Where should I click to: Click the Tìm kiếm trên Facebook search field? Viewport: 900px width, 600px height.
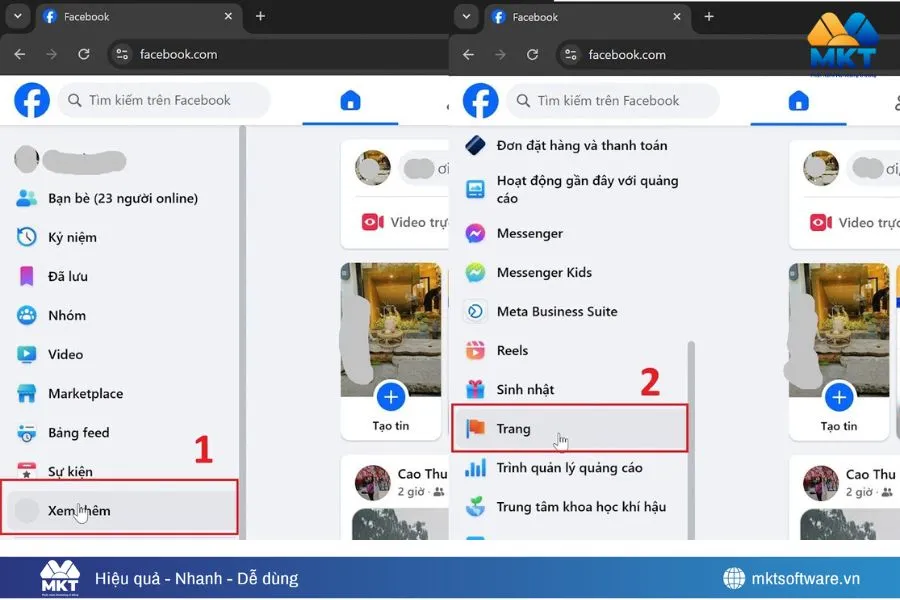165,100
